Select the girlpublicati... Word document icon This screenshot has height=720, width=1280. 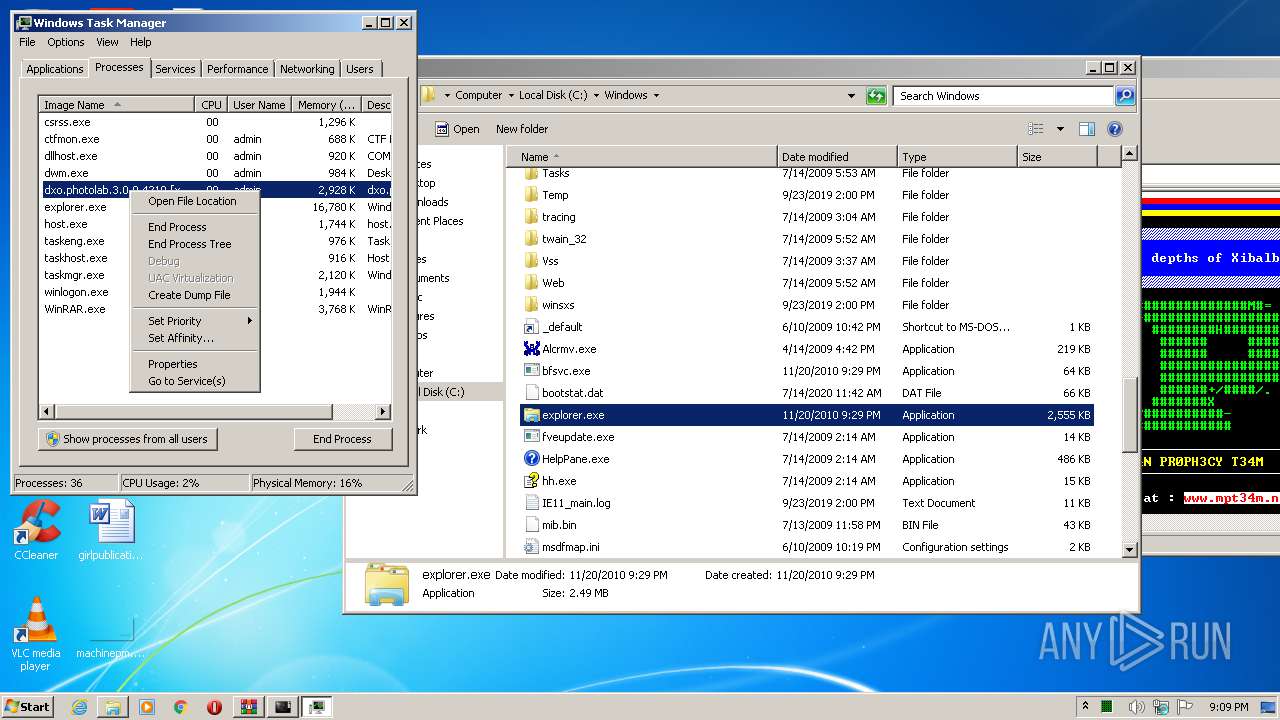[x=110, y=531]
